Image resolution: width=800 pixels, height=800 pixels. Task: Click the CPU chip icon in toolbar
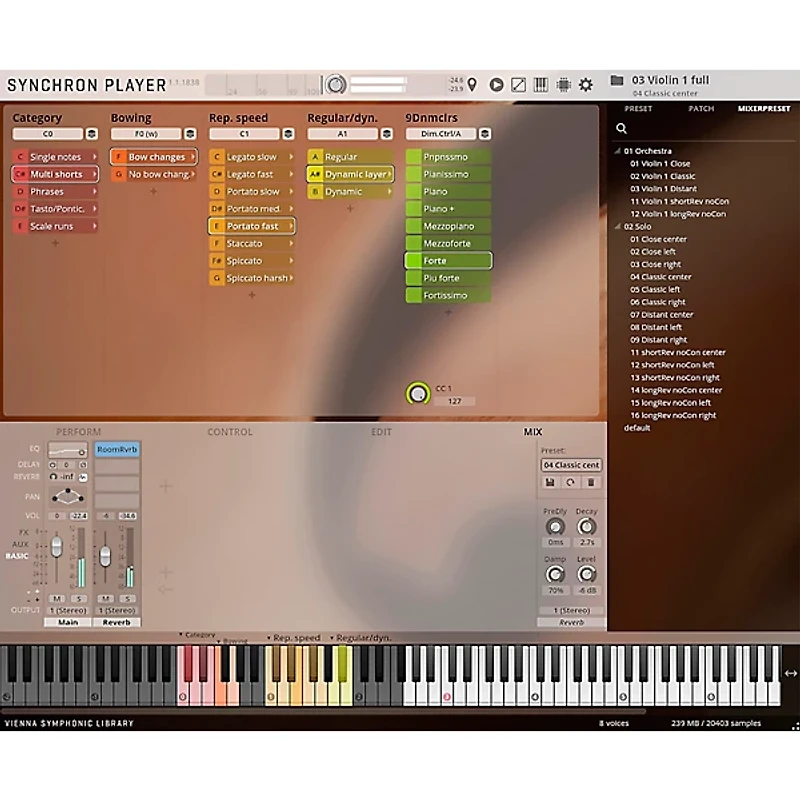[563, 85]
